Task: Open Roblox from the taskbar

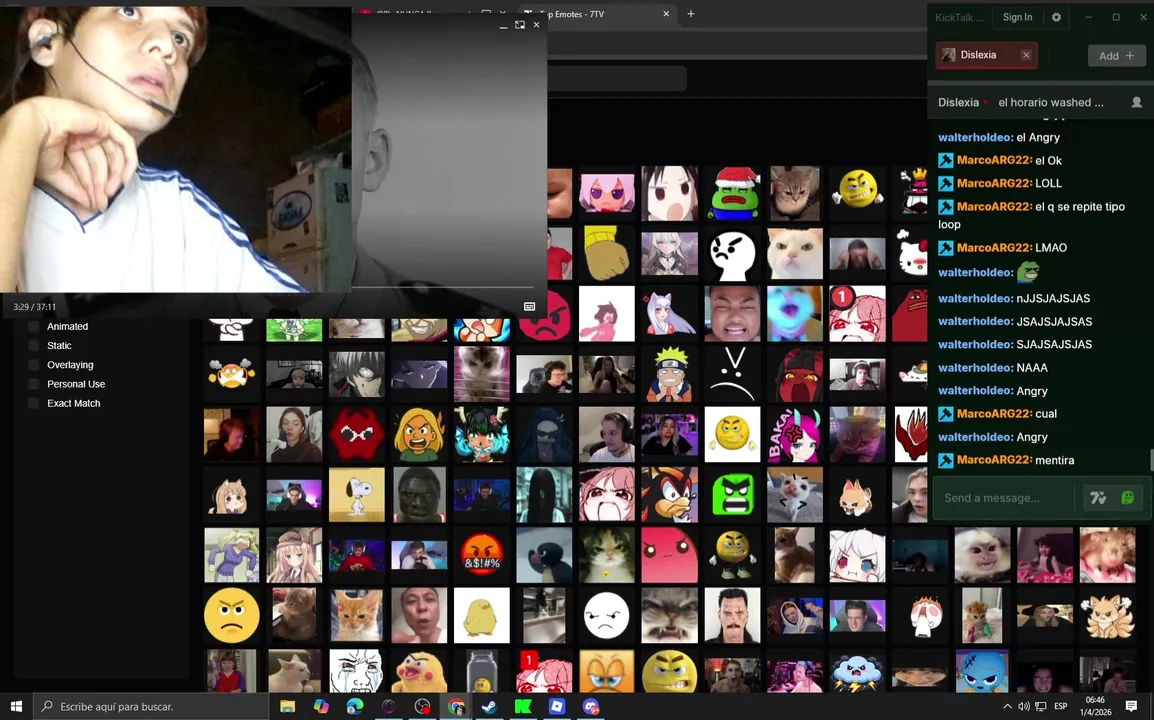Action: (557, 706)
